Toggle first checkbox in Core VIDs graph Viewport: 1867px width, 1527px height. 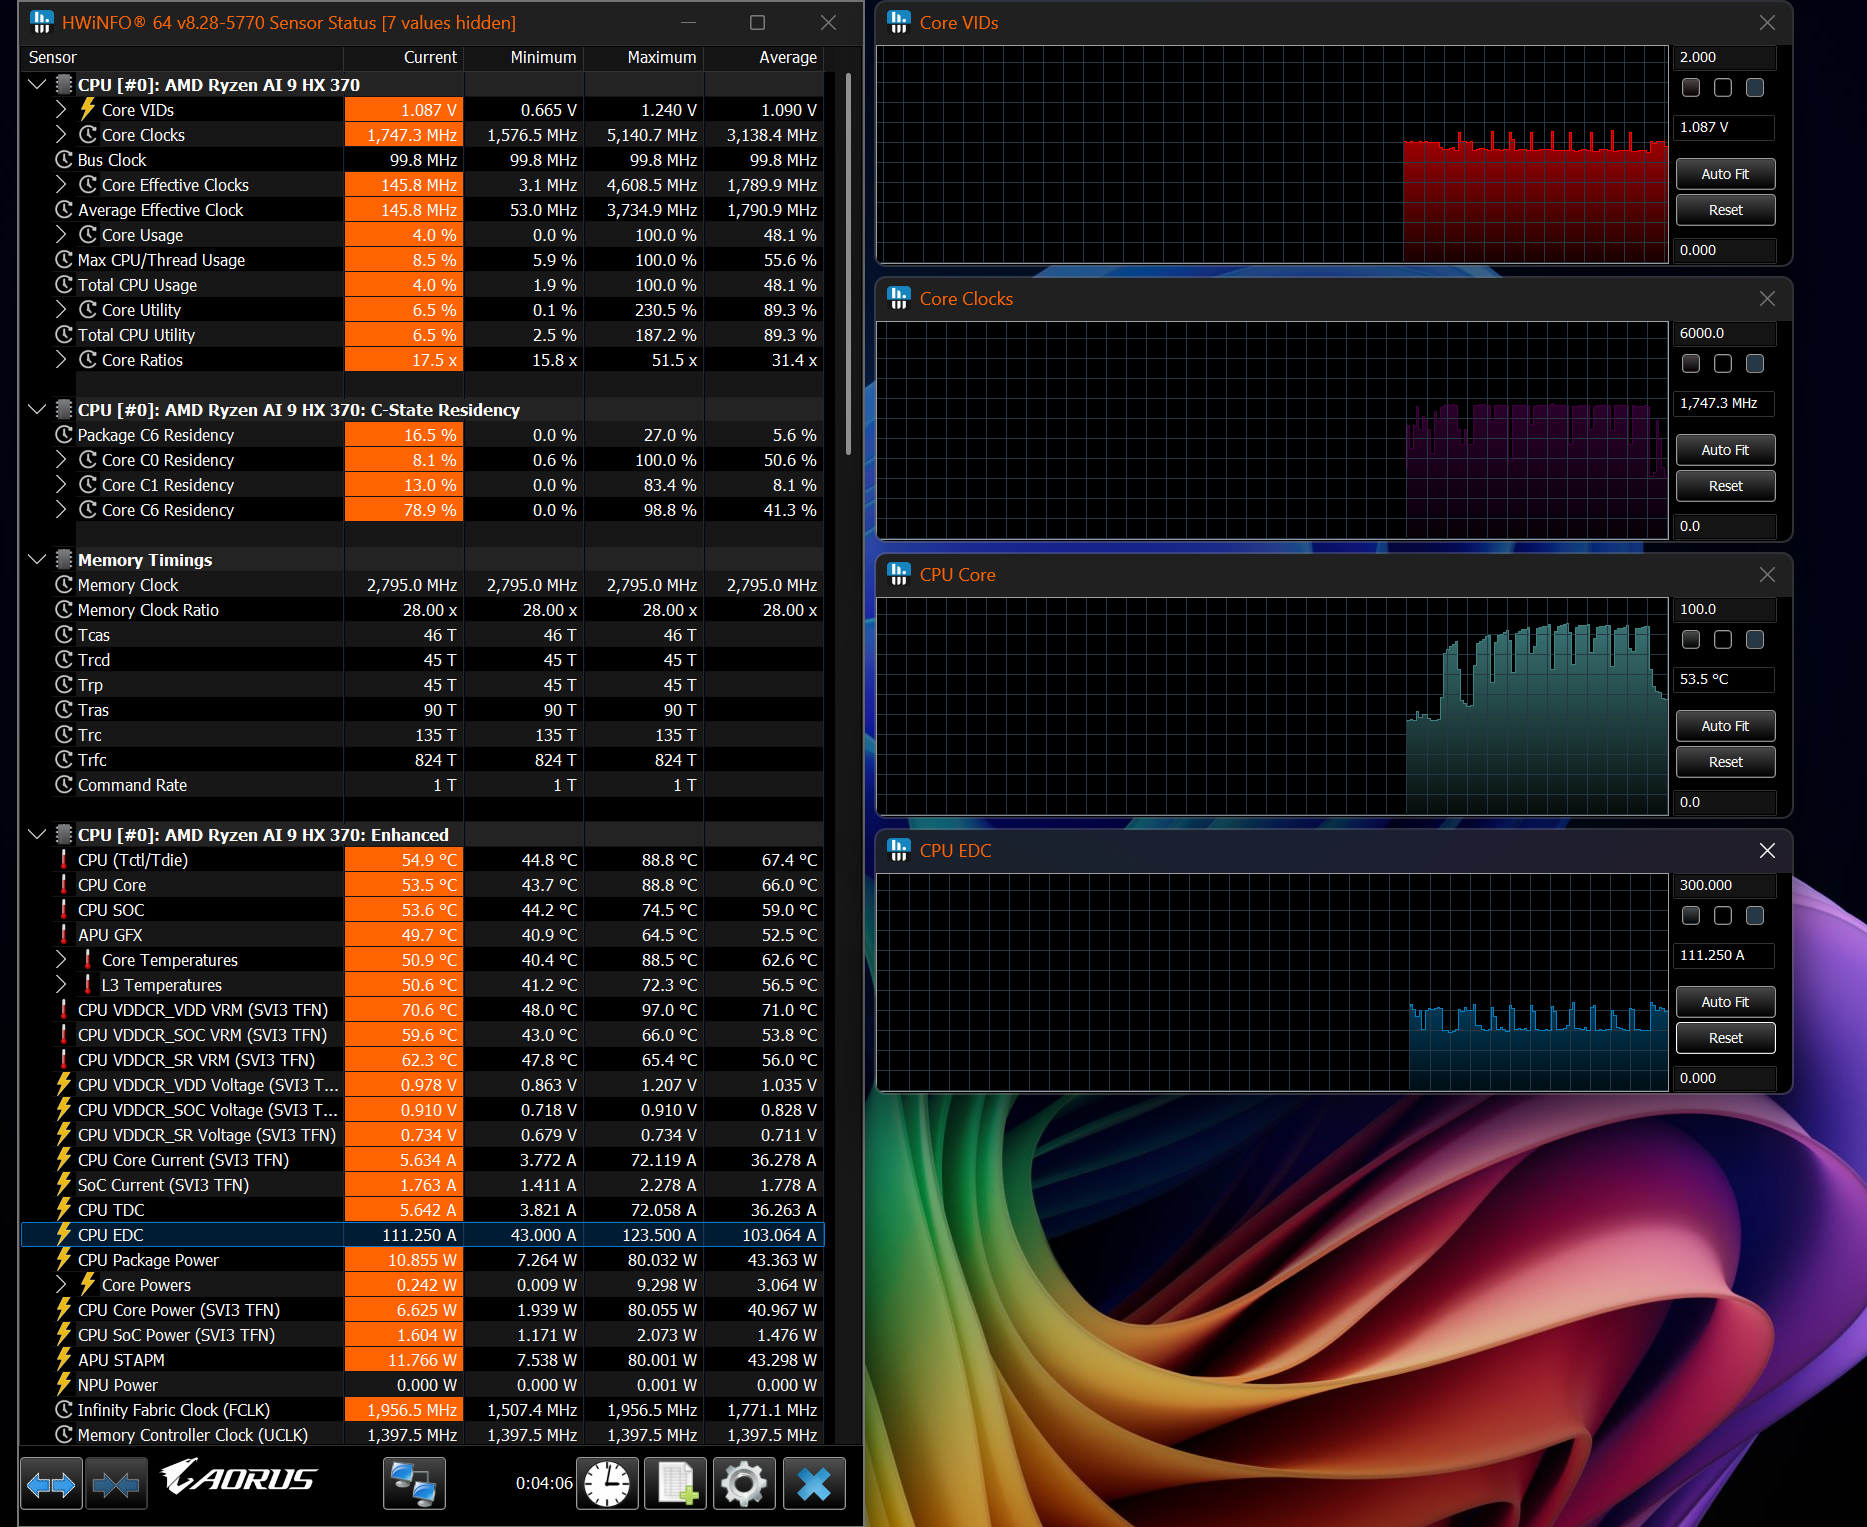click(1691, 88)
